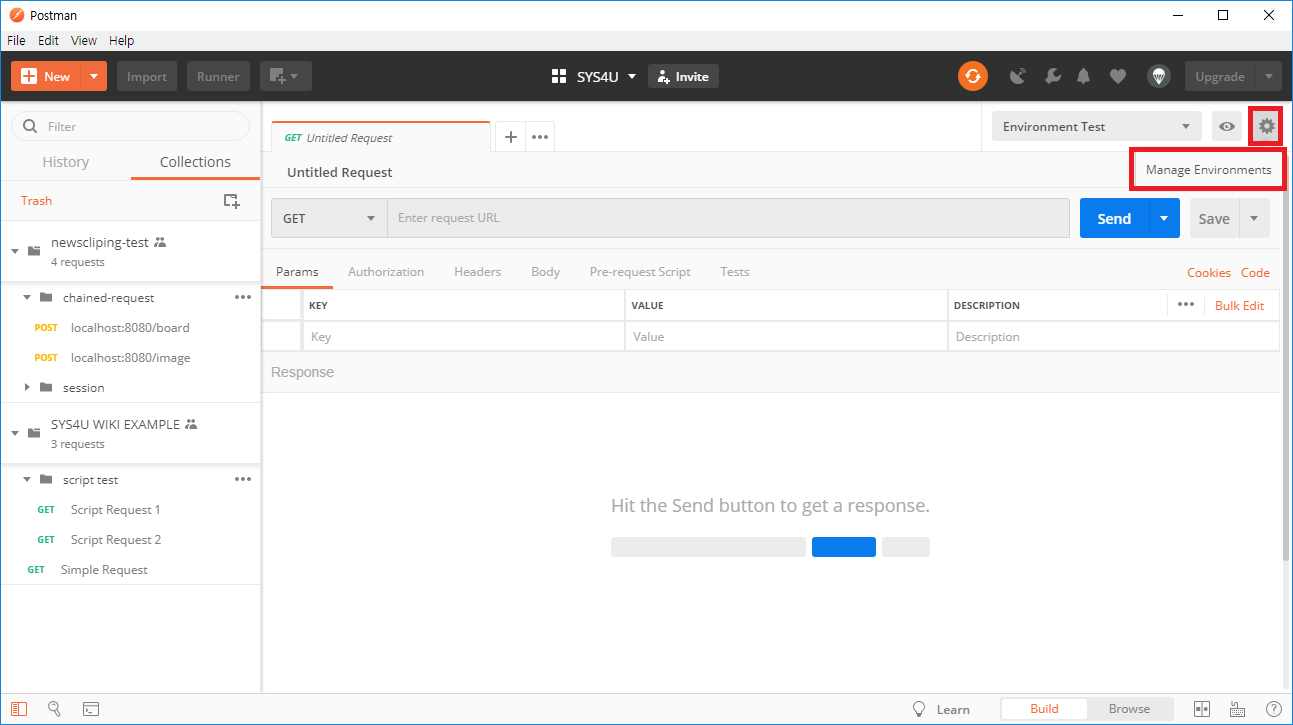Switch to the Collections tab
Image resolution: width=1293 pixels, height=725 pixels.
pos(195,162)
